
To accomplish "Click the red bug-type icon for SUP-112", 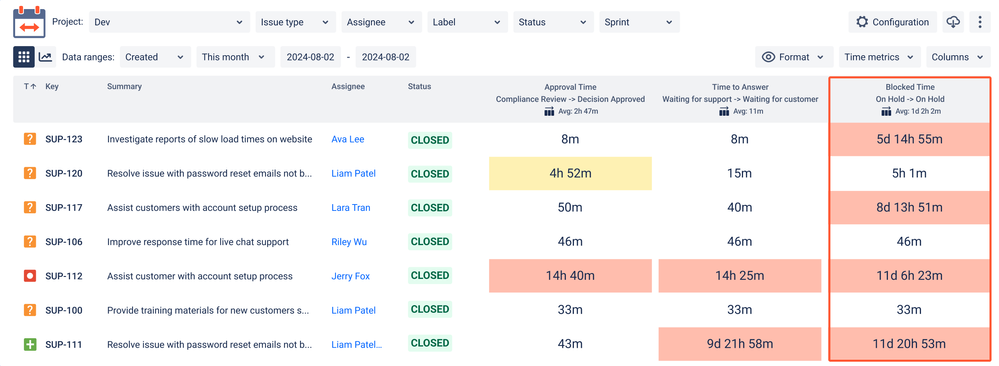I will (x=29, y=276).
